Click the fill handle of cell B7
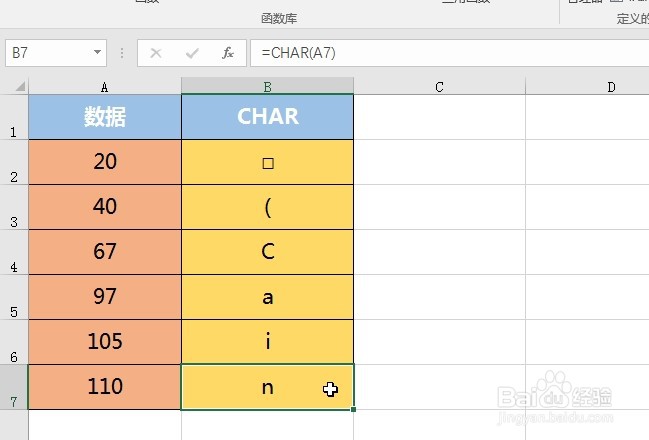The height and width of the screenshot is (440, 649). [353, 409]
